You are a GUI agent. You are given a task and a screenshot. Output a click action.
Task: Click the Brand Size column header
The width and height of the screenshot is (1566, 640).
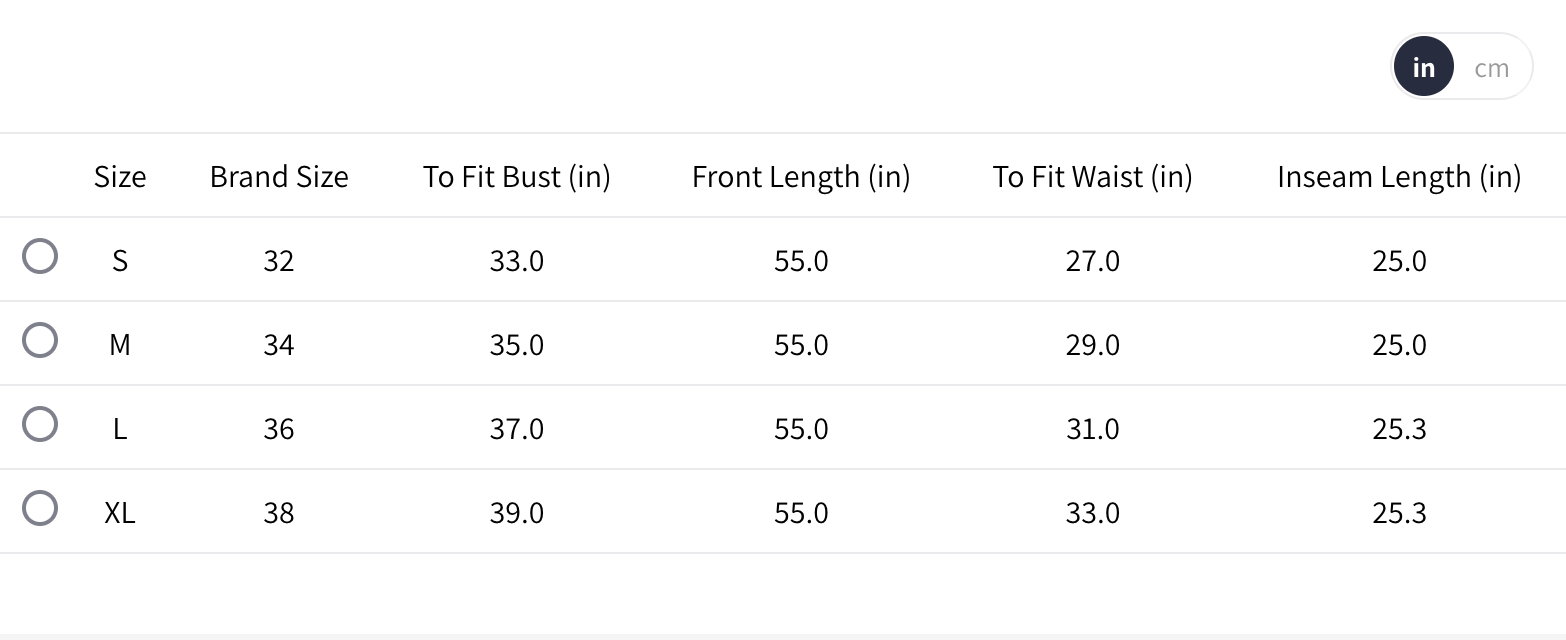click(x=279, y=177)
